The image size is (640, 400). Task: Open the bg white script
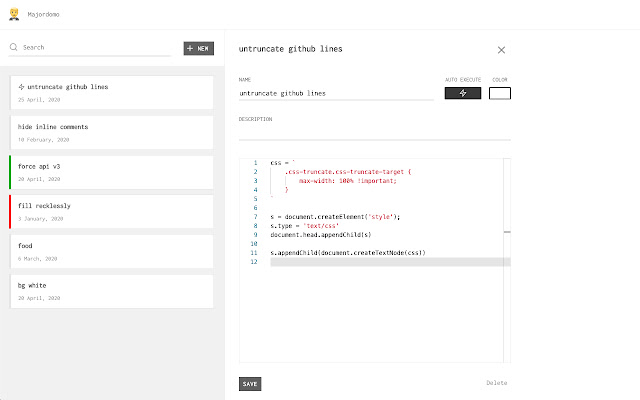click(x=110, y=289)
